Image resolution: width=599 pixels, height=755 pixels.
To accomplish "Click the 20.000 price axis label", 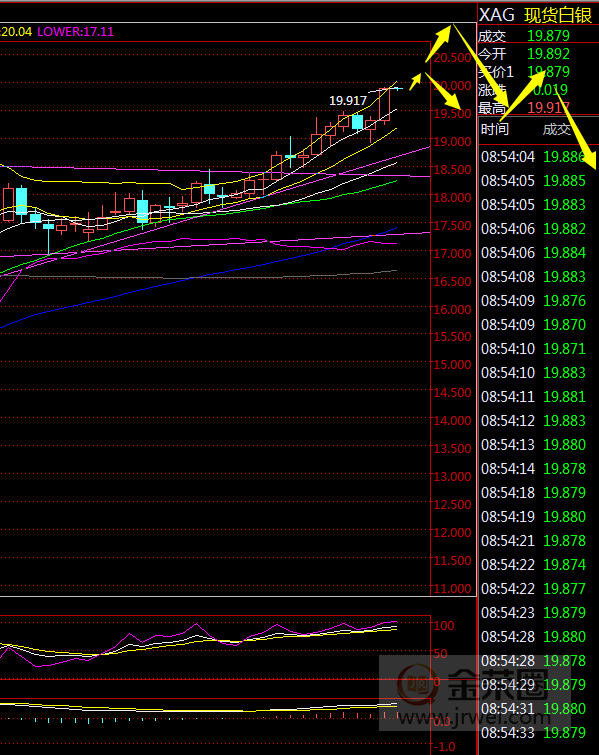I will click(453, 86).
